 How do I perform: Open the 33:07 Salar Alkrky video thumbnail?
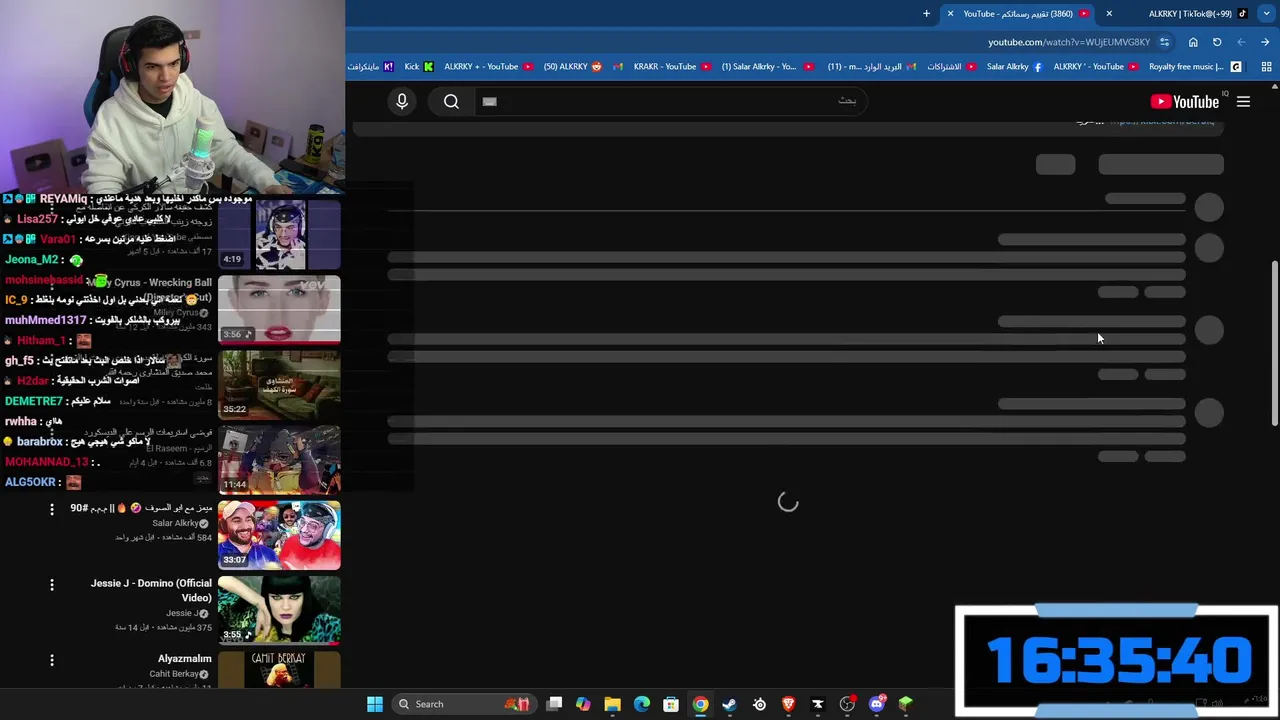[279, 535]
